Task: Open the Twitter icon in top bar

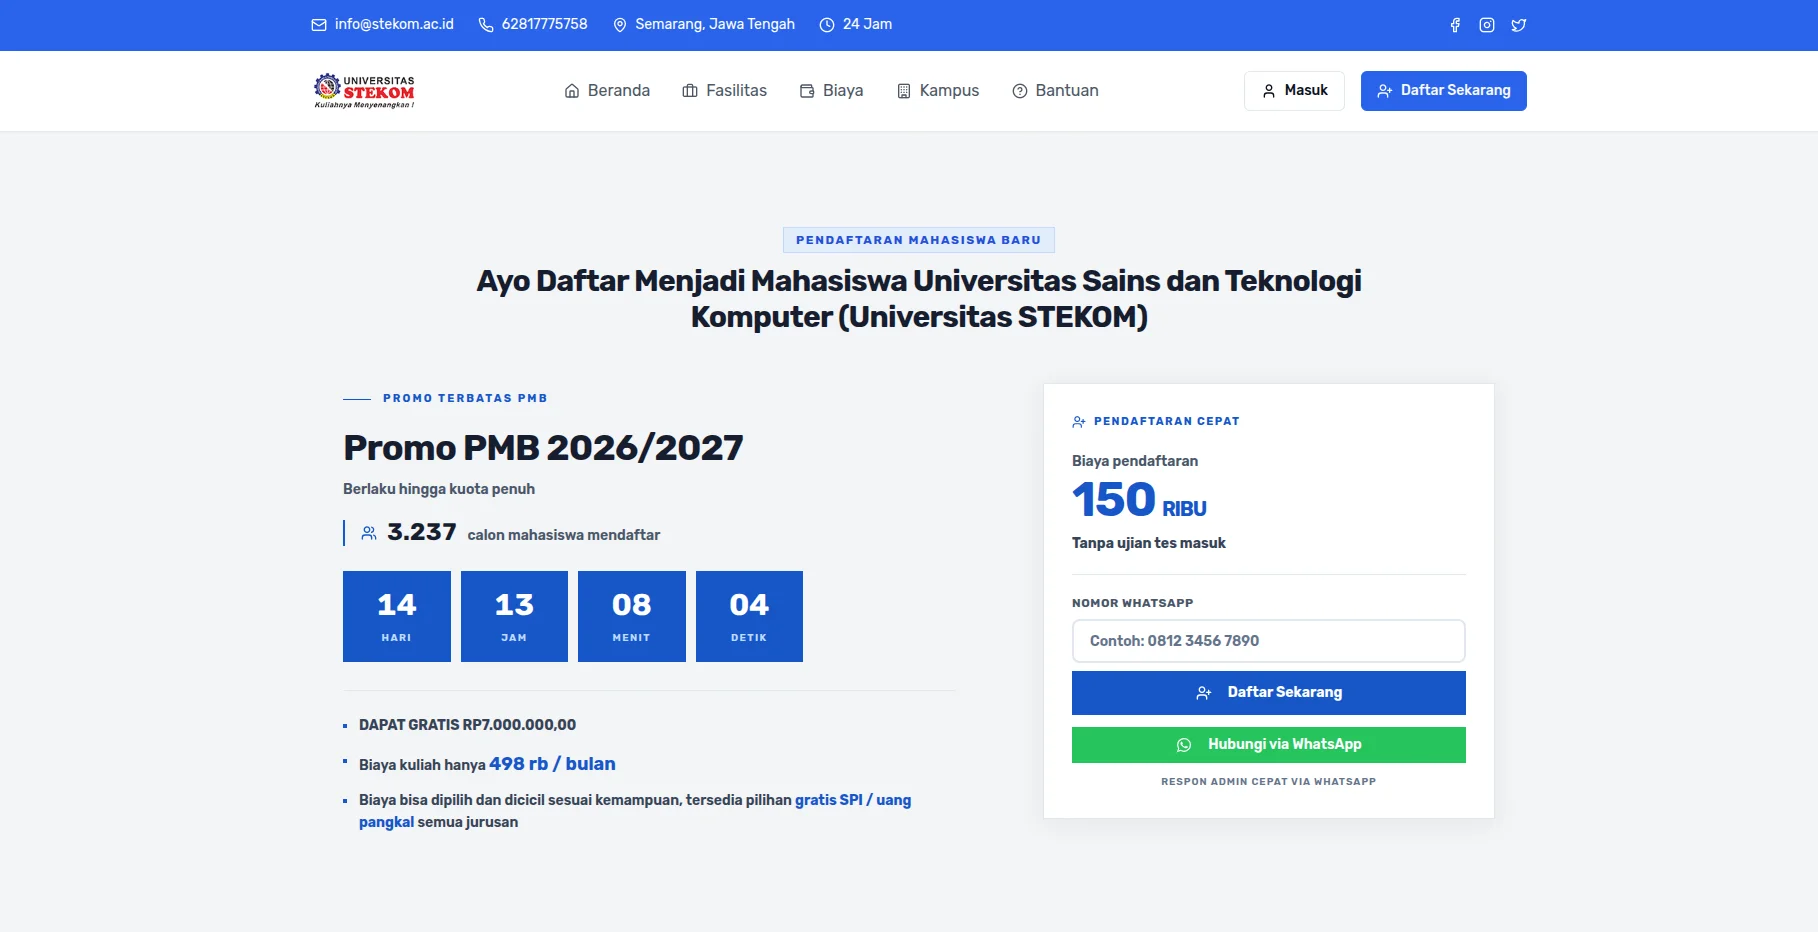Action: [x=1519, y=25]
